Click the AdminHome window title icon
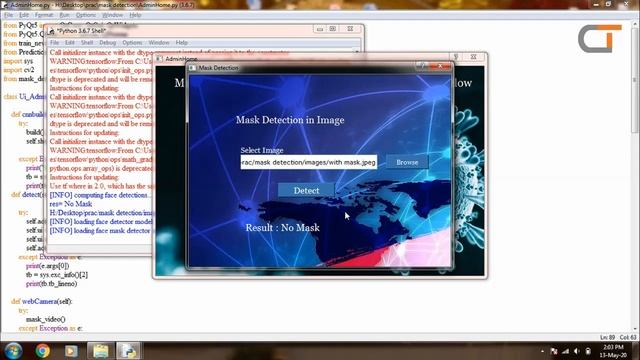The image size is (640, 360). point(159,59)
